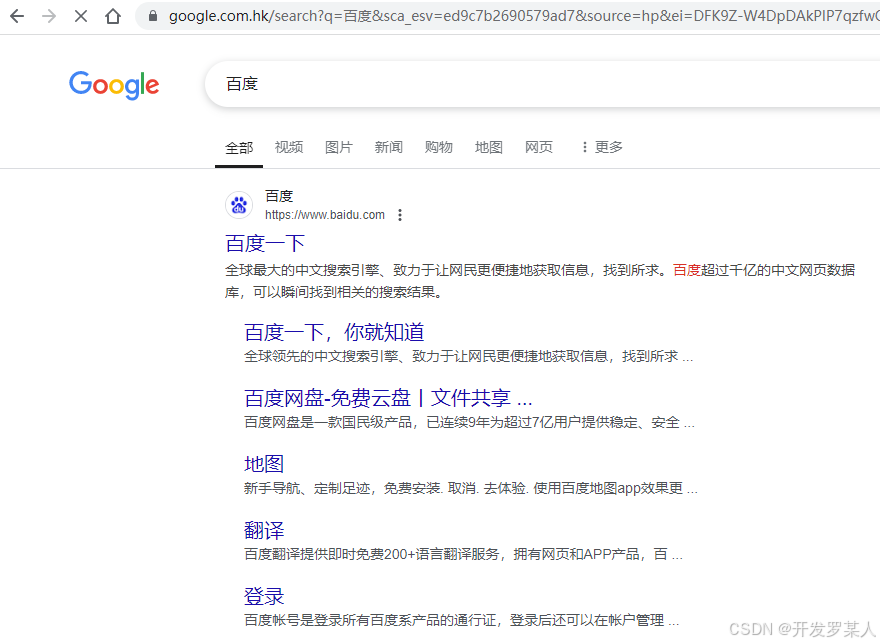880x644 pixels.
Task: Stop page loading with the X button
Action: pos(81,16)
